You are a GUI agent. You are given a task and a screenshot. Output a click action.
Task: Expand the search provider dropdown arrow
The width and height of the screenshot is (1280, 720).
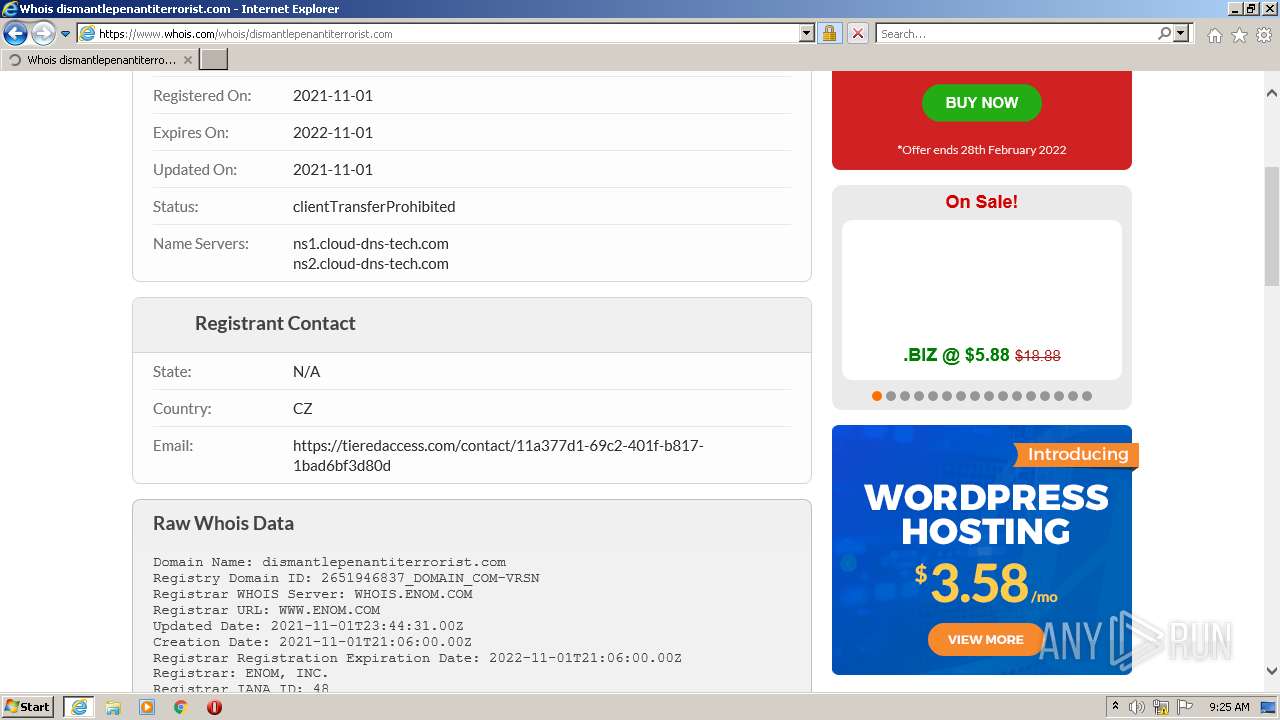coord(1181,33)
